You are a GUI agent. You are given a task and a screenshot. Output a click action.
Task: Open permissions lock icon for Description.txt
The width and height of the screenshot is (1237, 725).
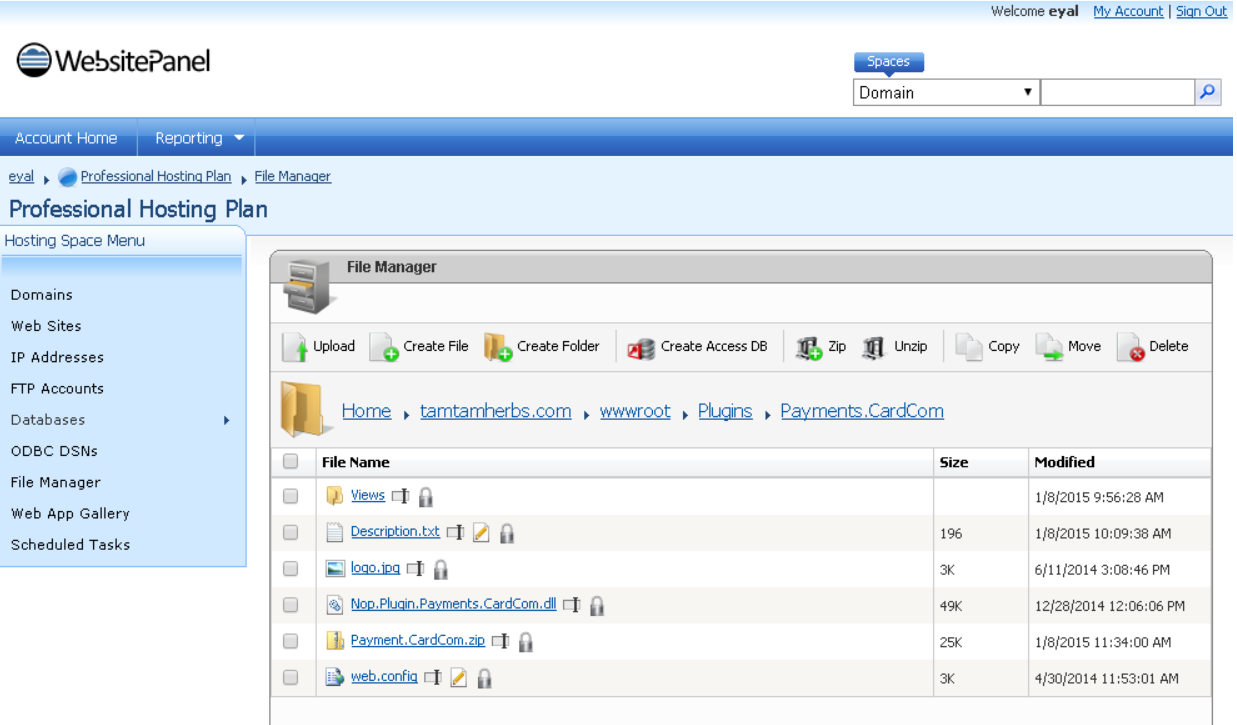[507, 533]
